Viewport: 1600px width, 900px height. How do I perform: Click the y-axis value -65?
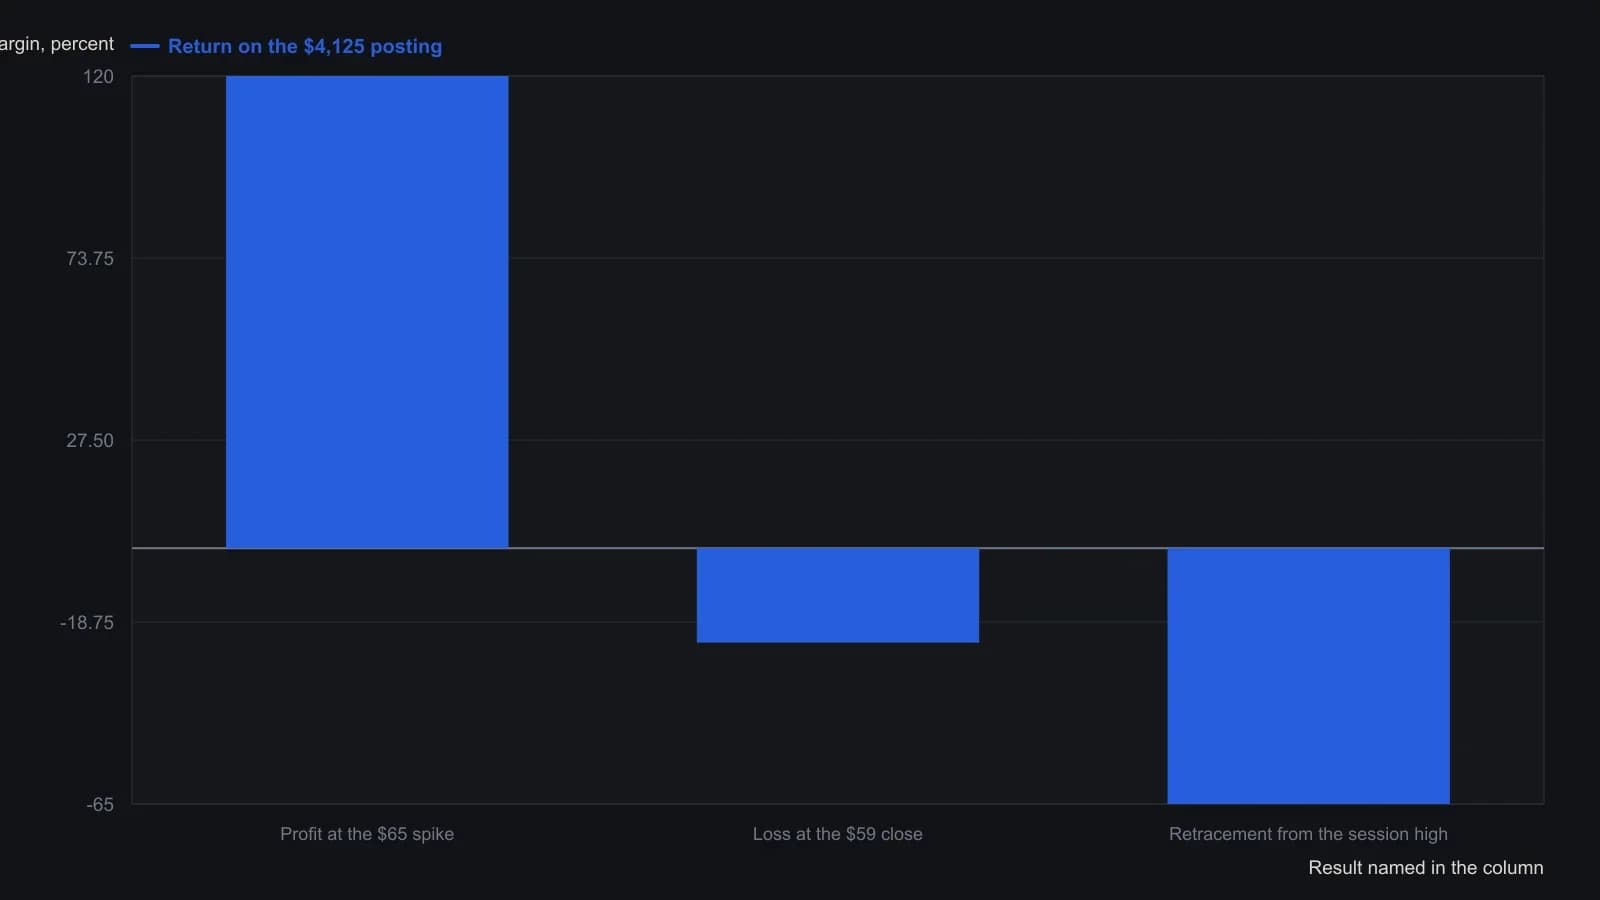[100, 805]
